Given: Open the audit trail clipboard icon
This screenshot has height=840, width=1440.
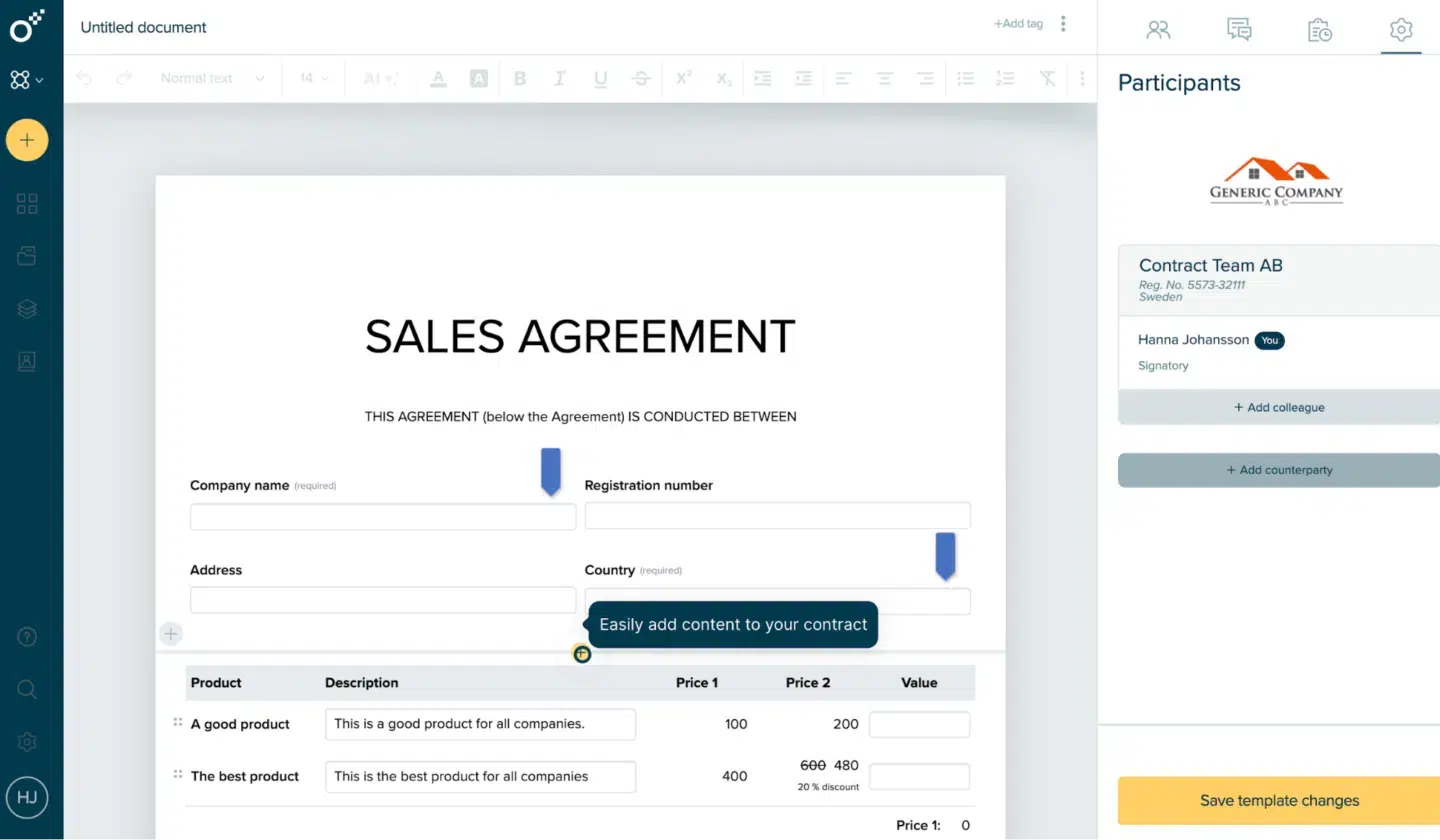Looking at the screenshot, I should (x=1320, y=29).
